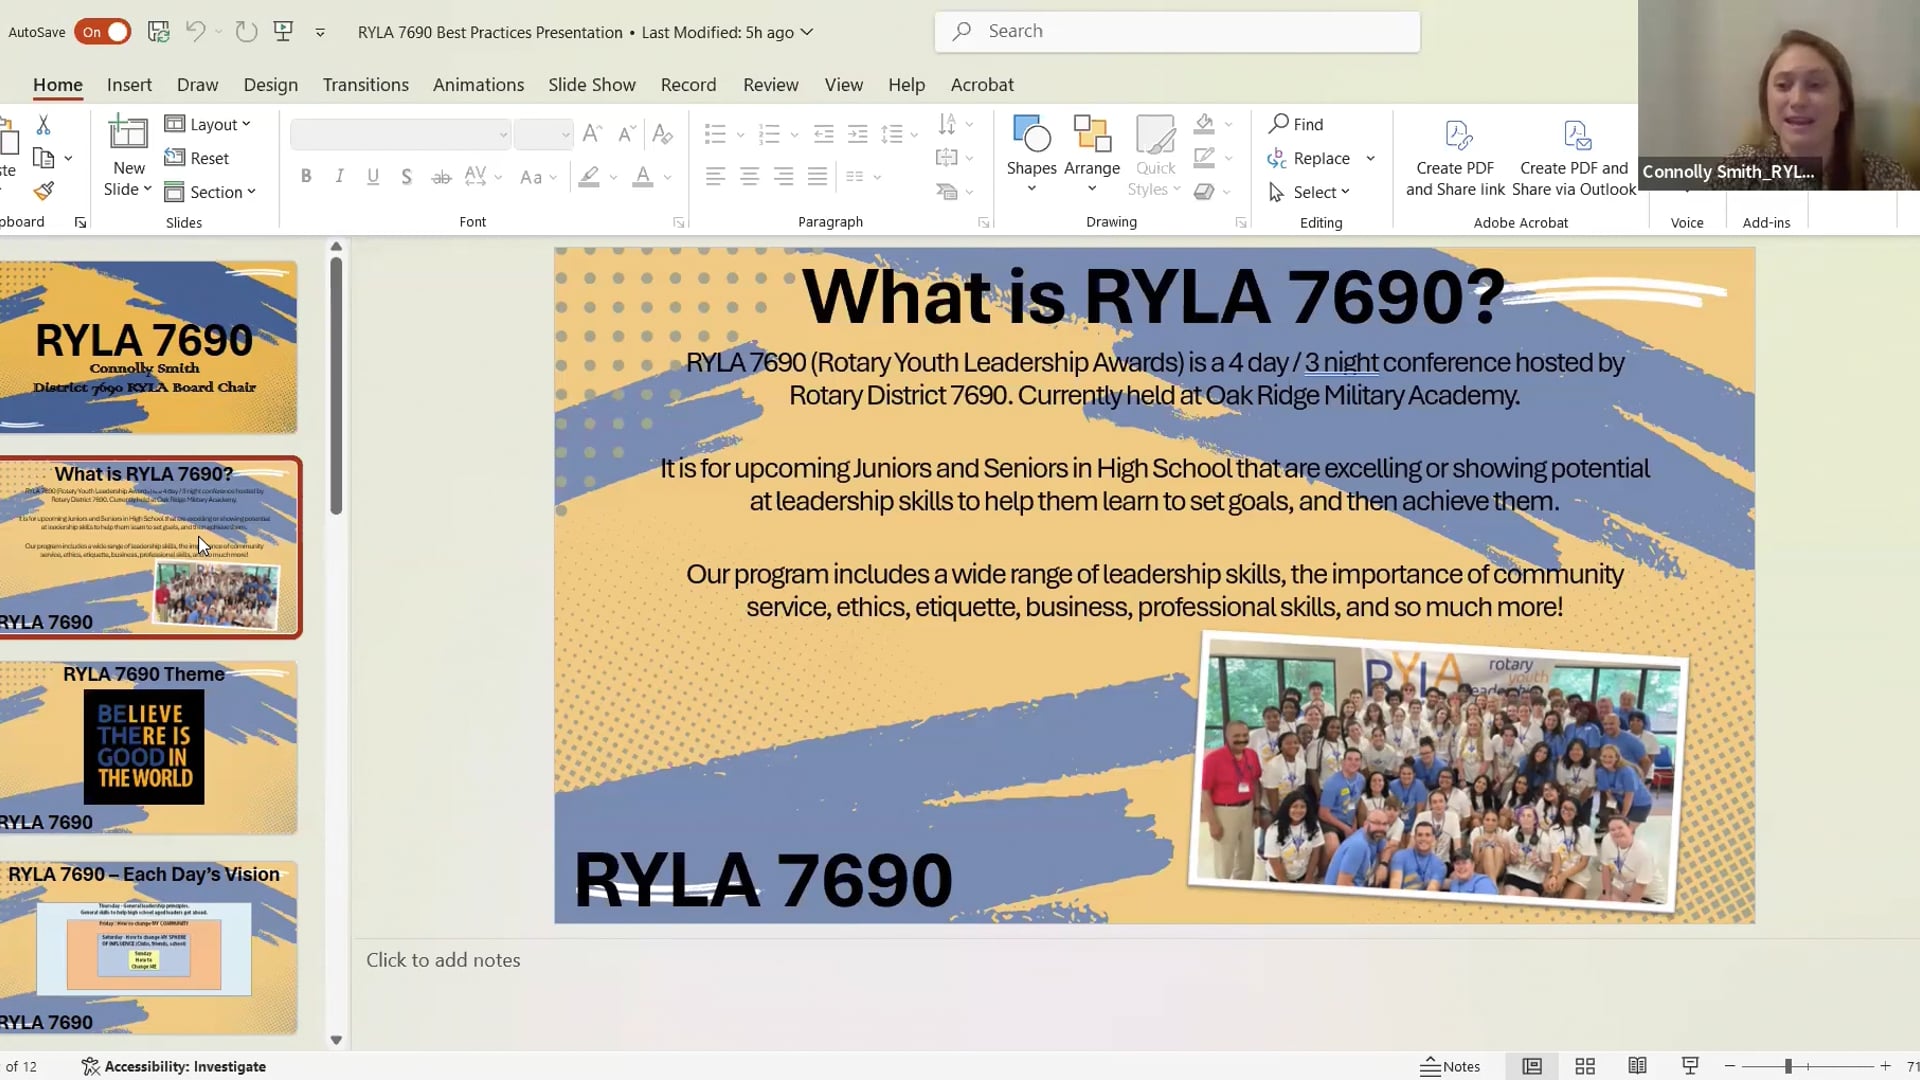Screen dimensions: 1920x1080
Task: Decrease list indent level icon
Action: 823,134
